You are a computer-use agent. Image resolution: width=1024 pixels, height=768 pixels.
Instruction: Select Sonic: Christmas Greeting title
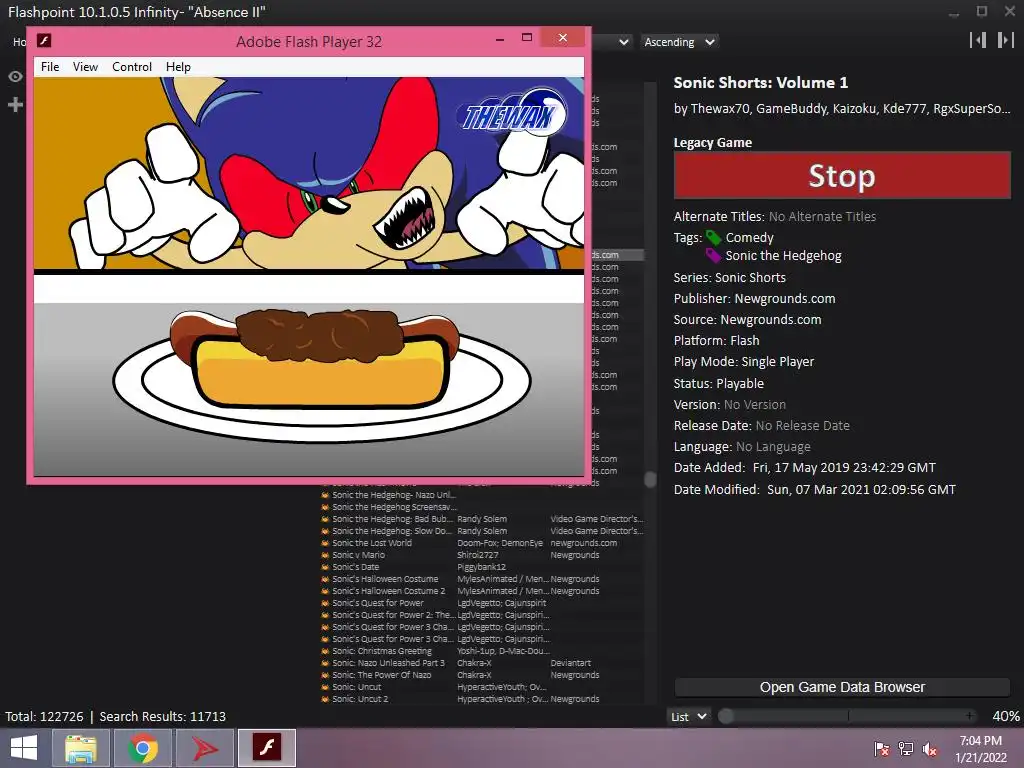(x=382, y=651)
